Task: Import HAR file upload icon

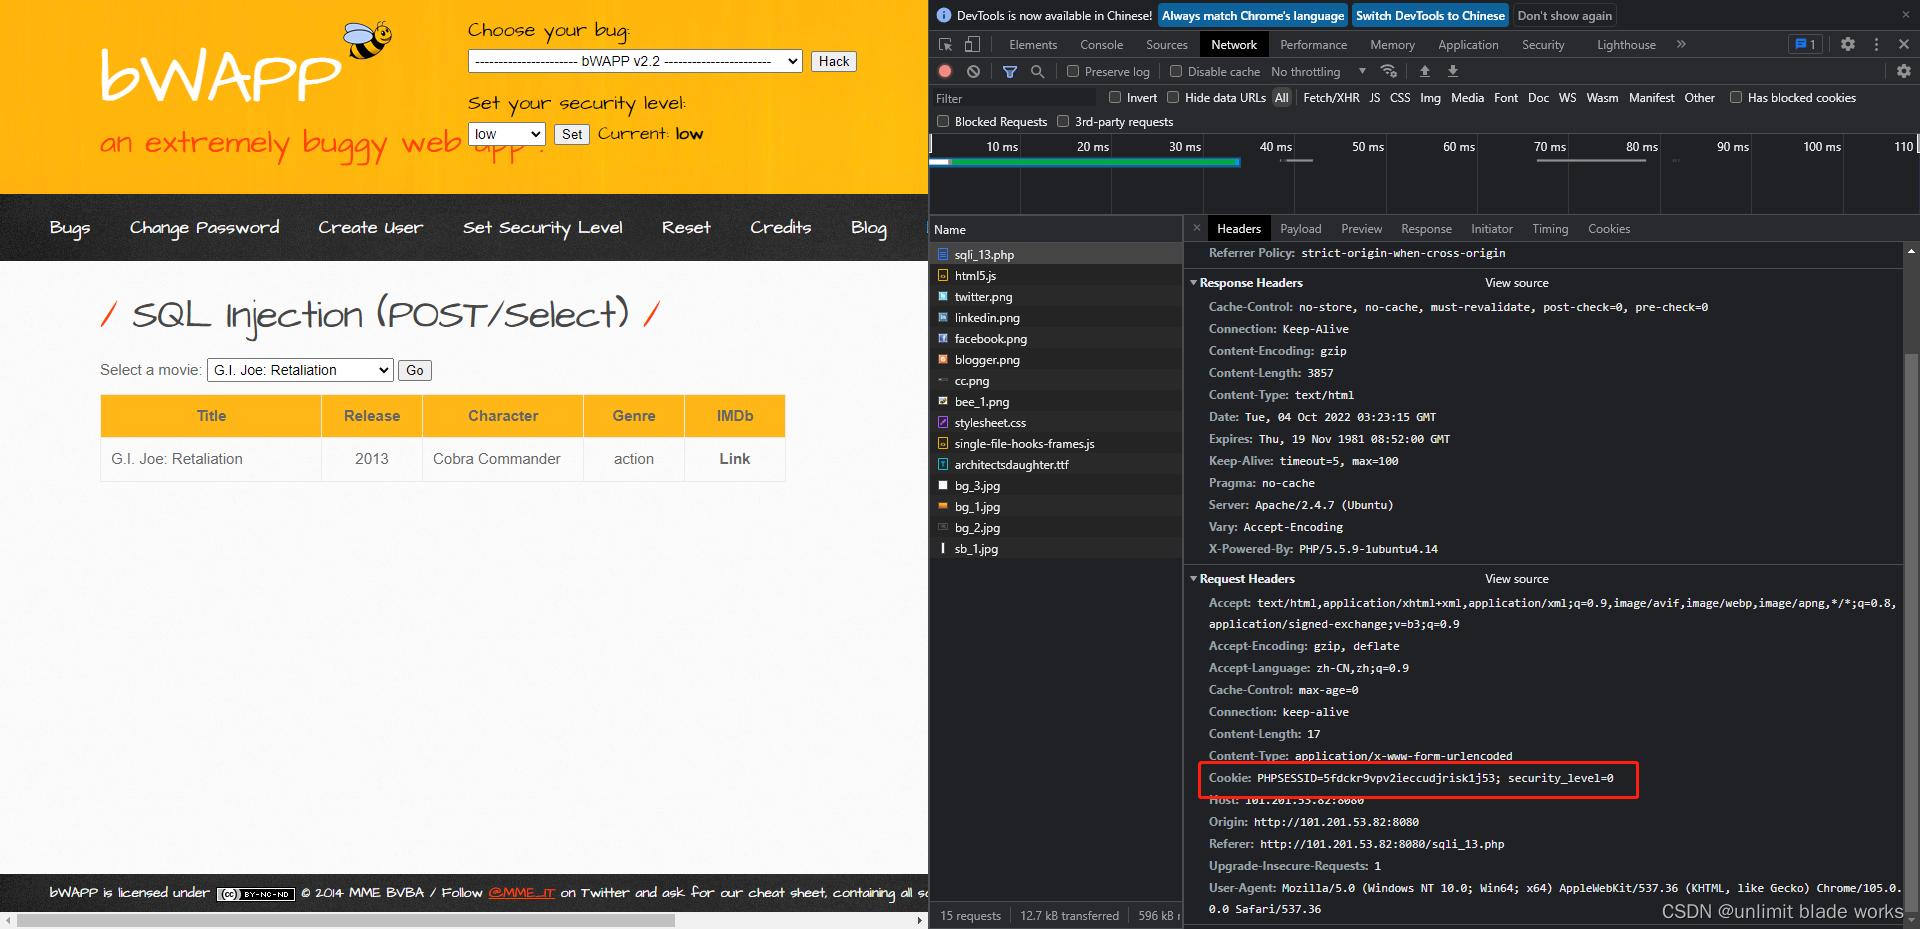Action: [x=1425, y=71]
